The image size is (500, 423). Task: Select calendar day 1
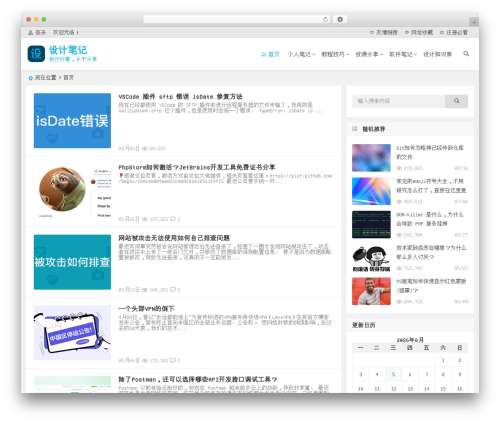(x=443, y=360)
